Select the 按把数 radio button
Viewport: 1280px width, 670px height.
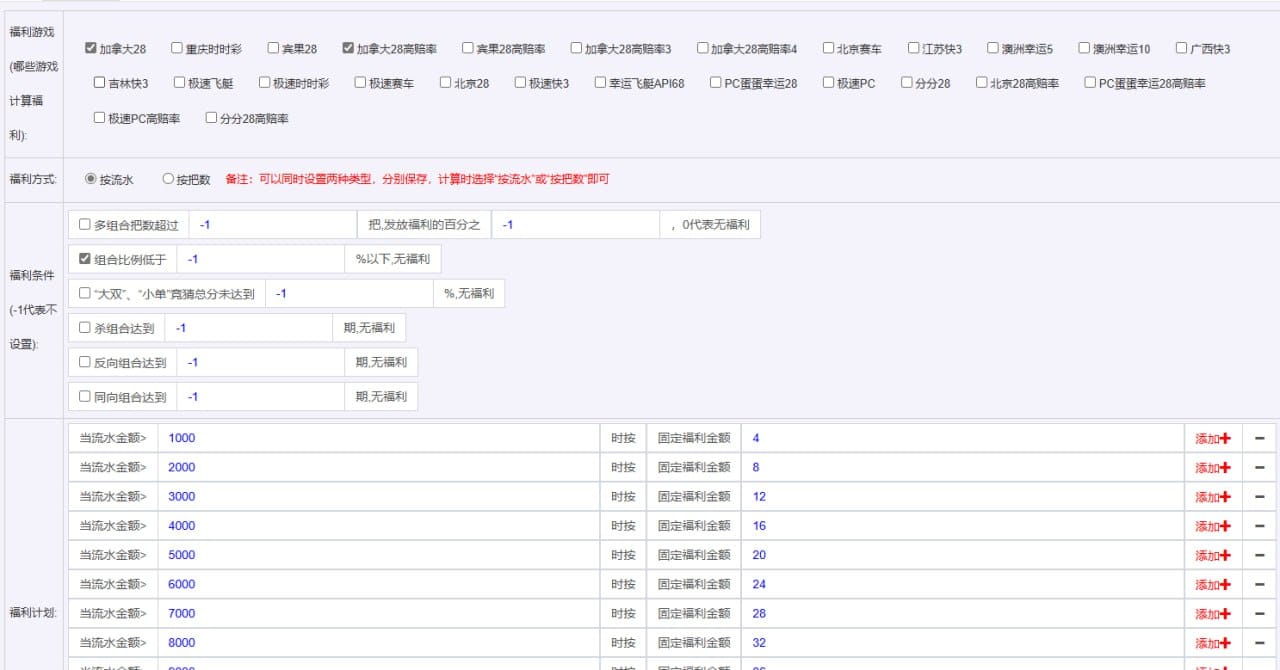tap(168, 179)
